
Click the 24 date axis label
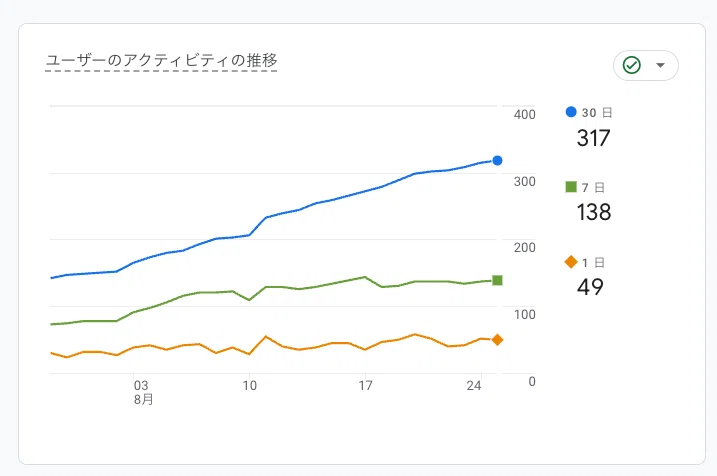[x=474, y=385]
